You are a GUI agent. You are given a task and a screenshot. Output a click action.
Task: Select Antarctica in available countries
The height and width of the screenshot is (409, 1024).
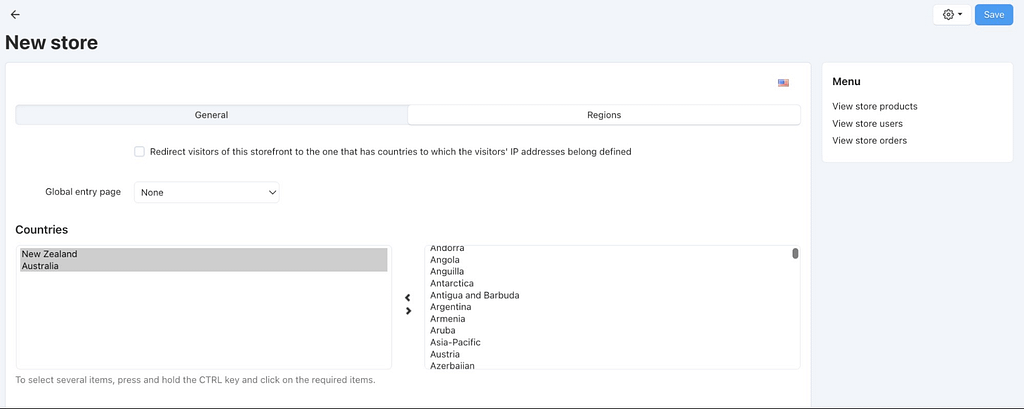click(x=452, y=284)
